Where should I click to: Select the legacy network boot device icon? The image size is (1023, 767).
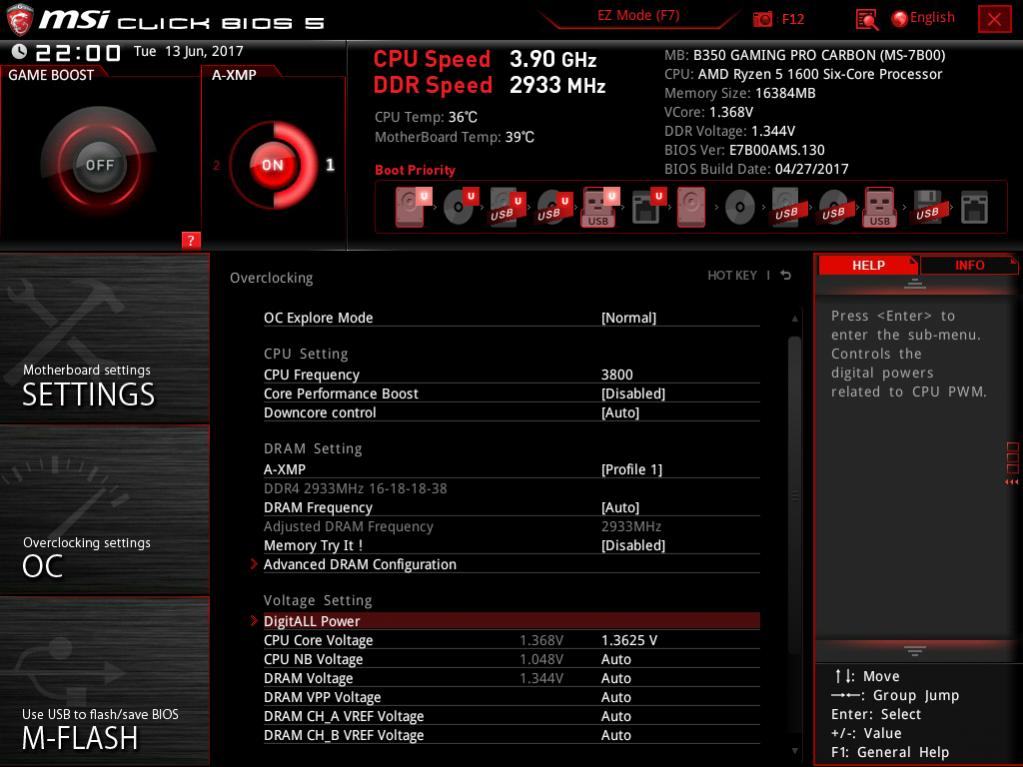tap(974, 207)
